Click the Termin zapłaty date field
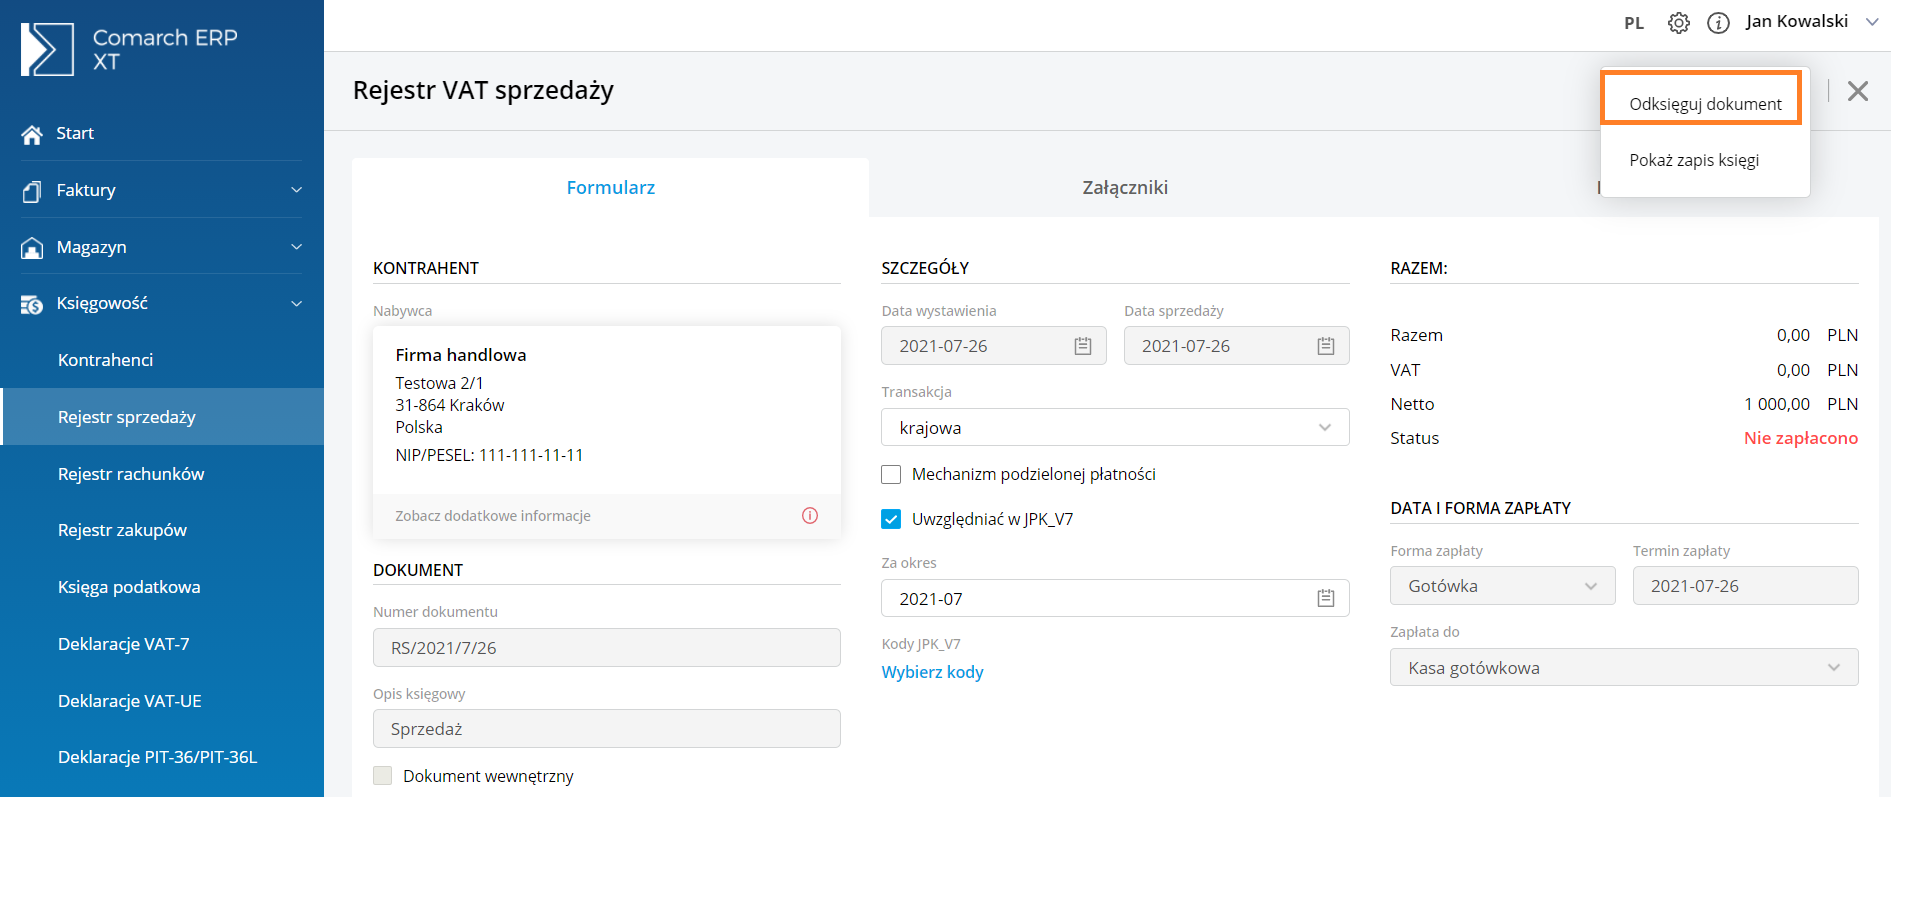Viewport: 1914px width, 904px height. 1745,586
